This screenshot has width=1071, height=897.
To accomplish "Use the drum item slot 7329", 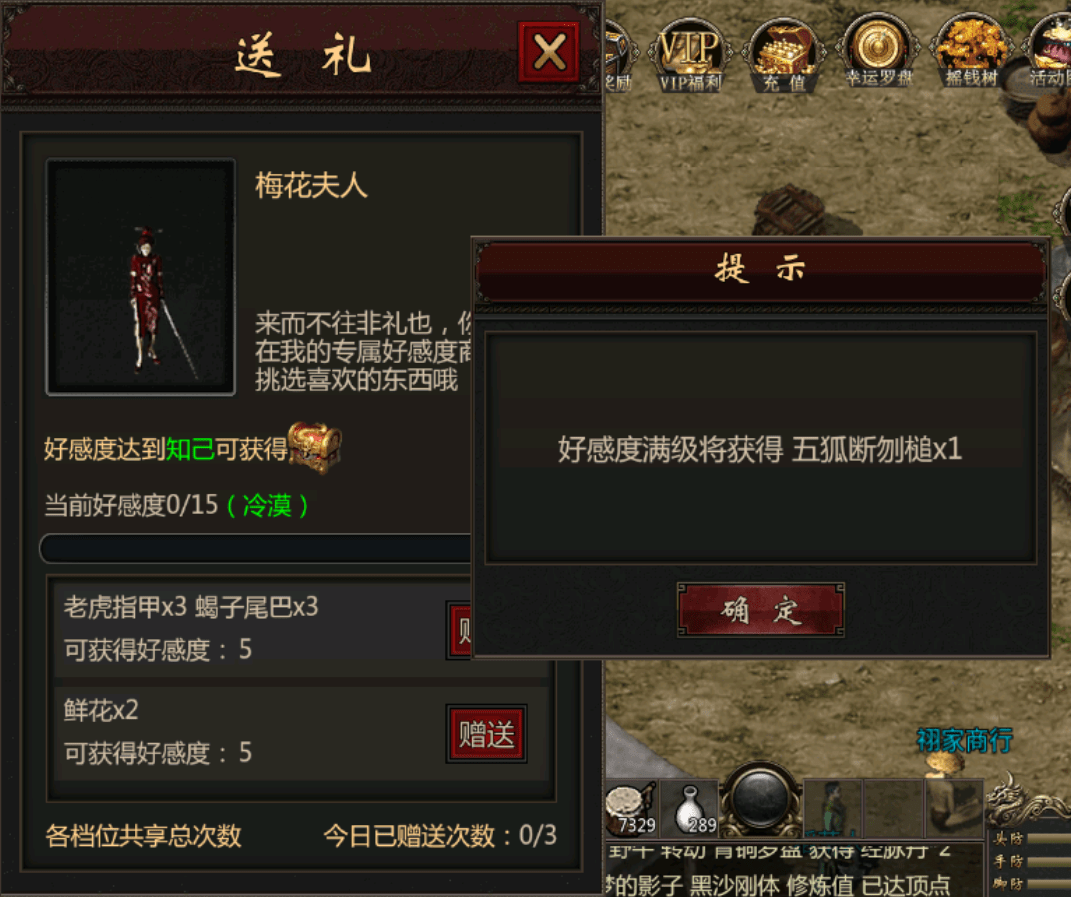I will [x=632, y=810].
